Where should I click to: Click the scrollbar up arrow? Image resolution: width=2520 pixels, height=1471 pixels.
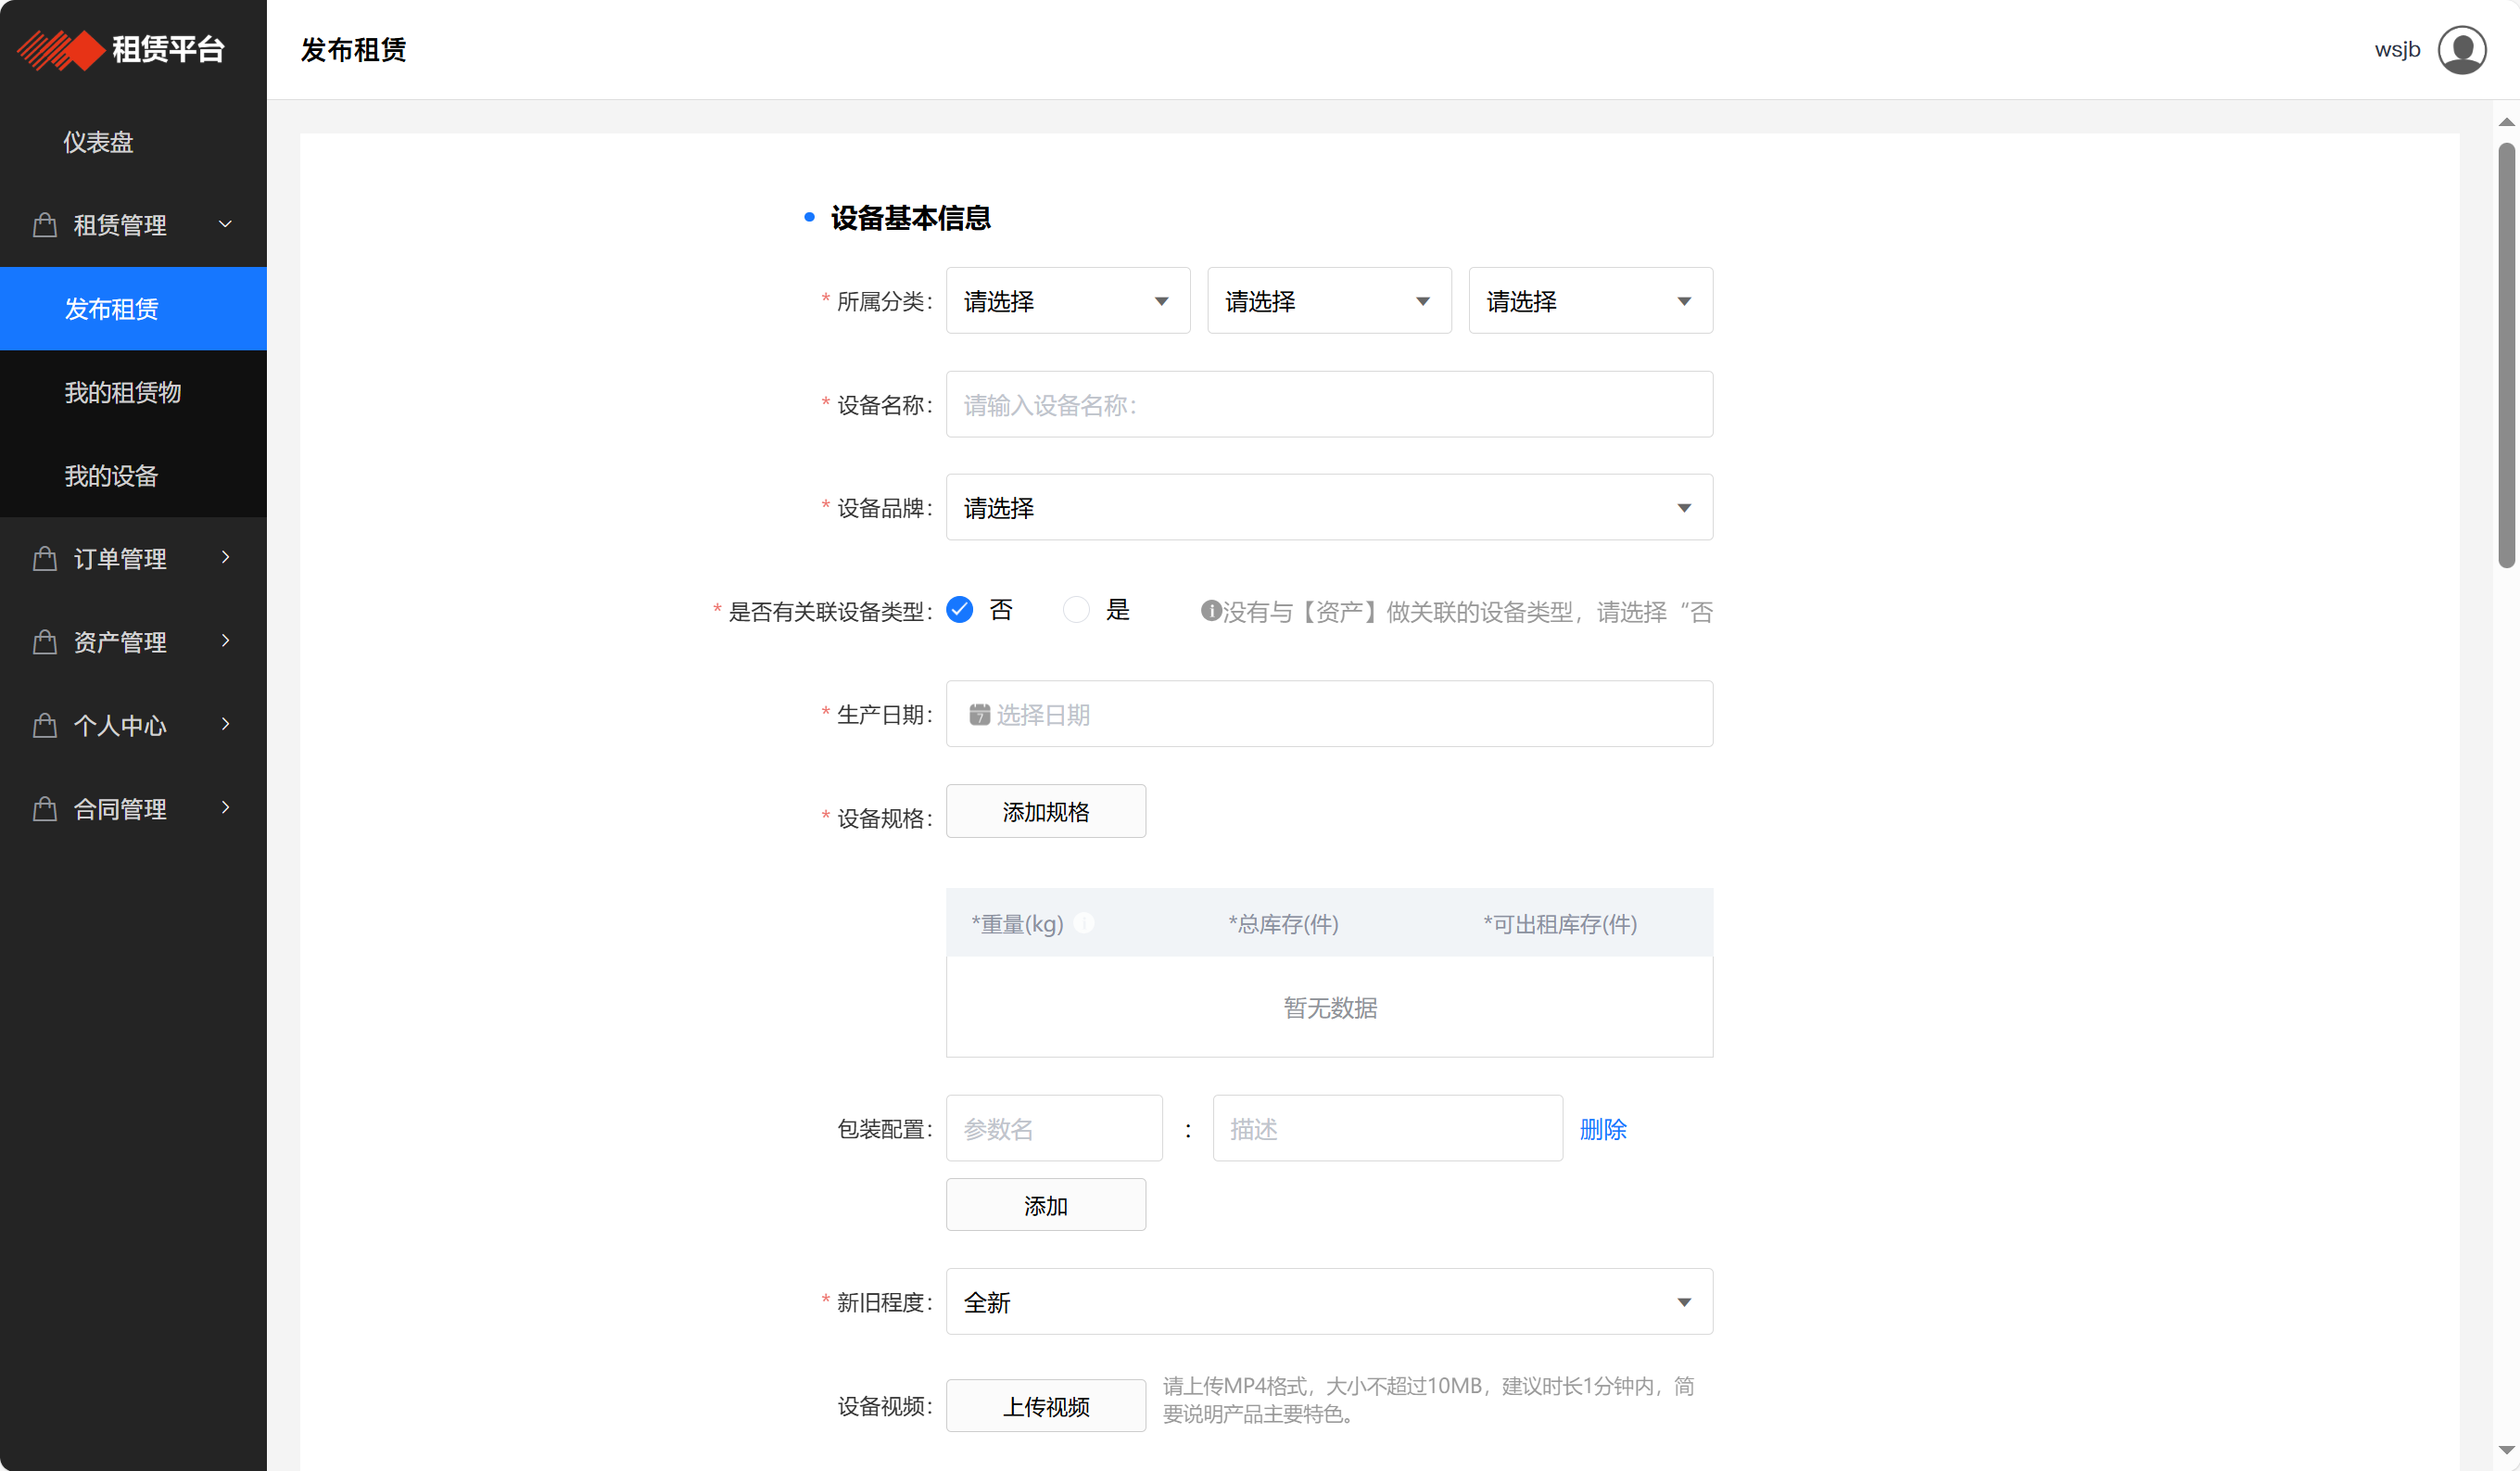click(2506, 122)
